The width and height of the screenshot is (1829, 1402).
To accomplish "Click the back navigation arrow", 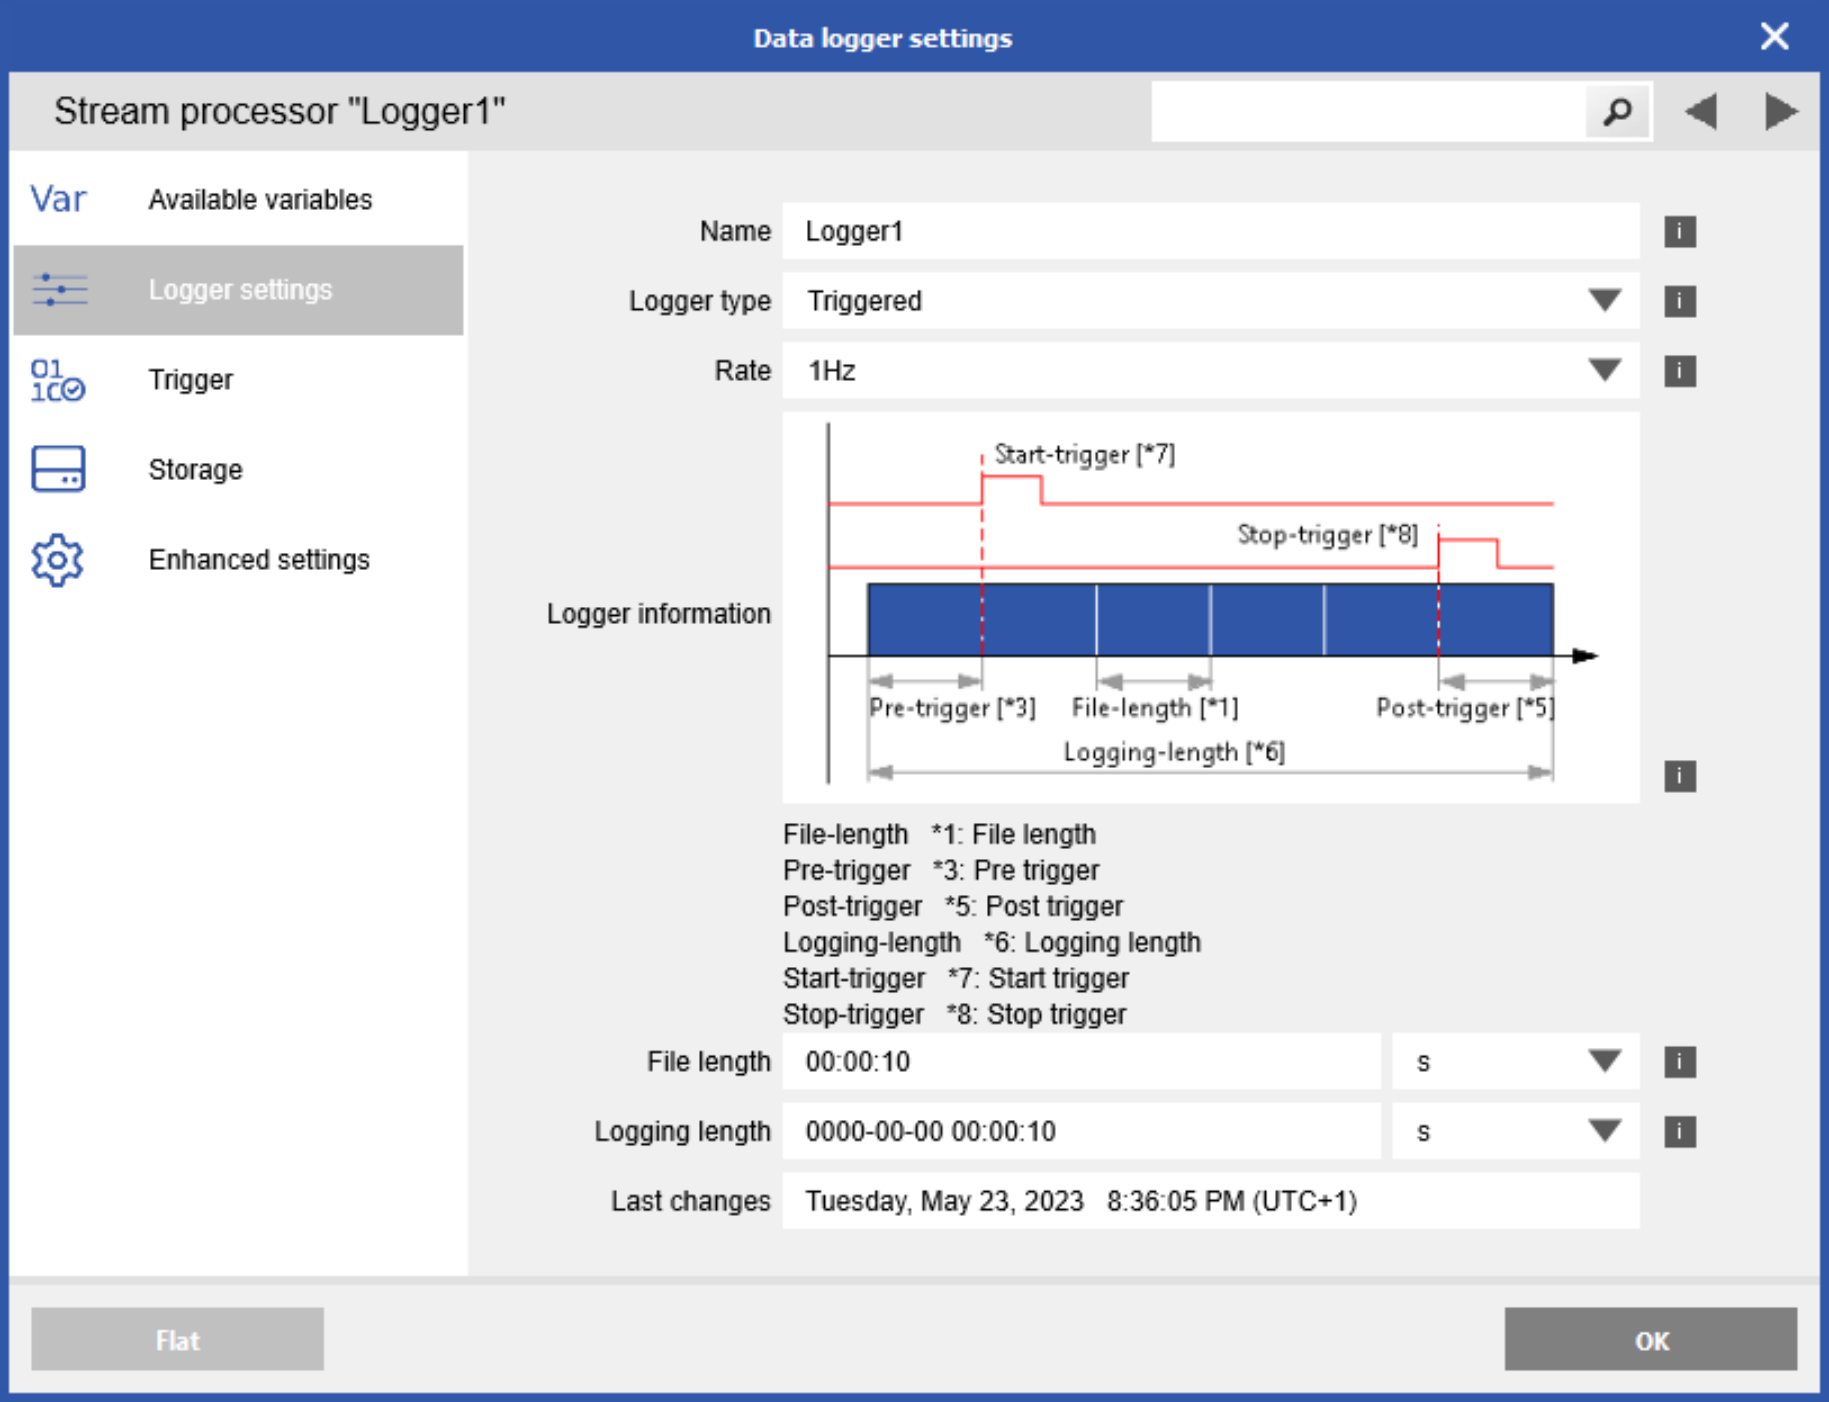I will point(1700,111).
